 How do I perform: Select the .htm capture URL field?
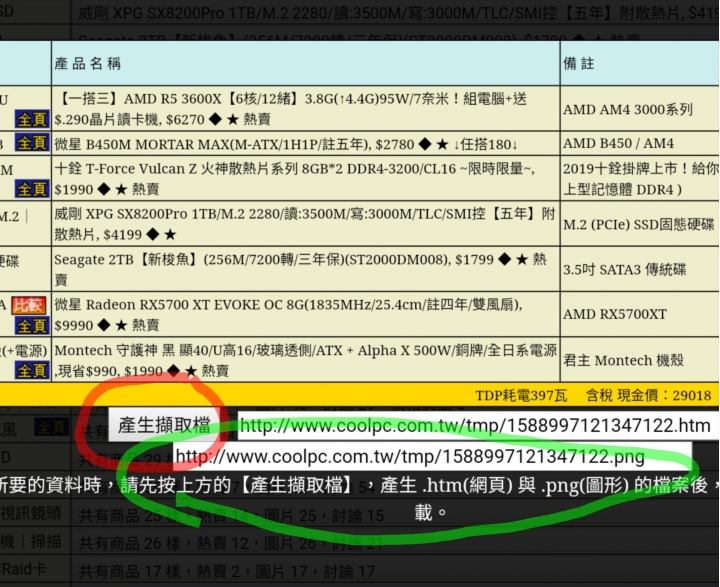click(478, 426)
